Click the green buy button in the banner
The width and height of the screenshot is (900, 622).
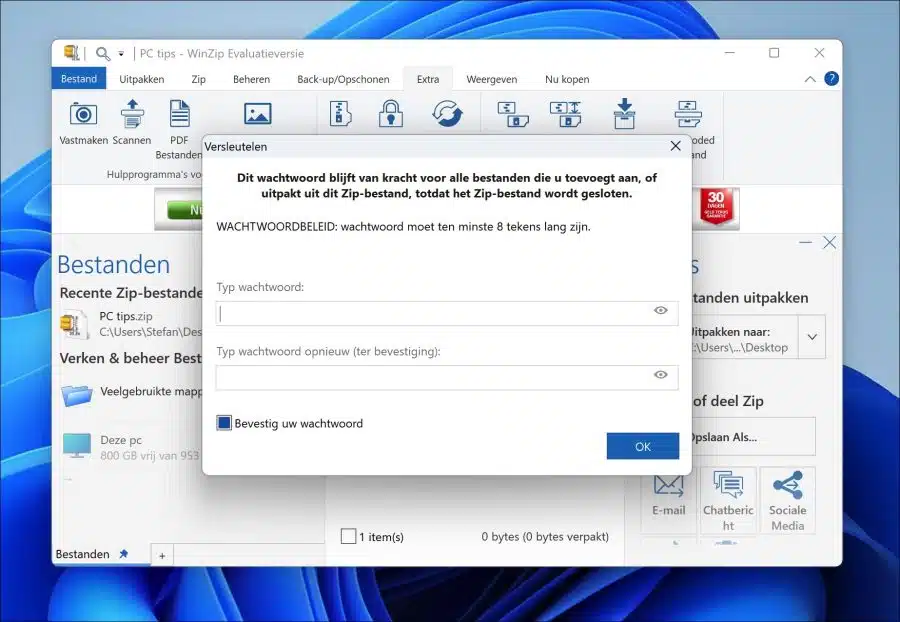[185, 210]
